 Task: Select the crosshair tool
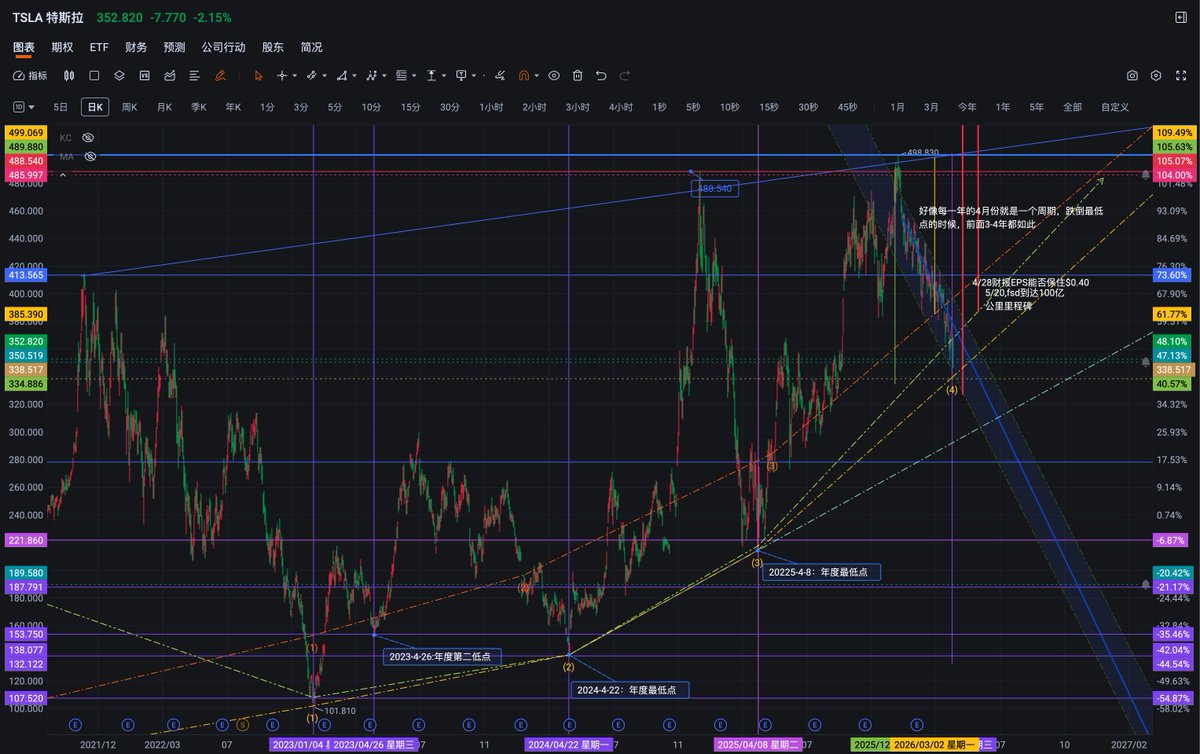pyautogui.click(x=282, y=75)
